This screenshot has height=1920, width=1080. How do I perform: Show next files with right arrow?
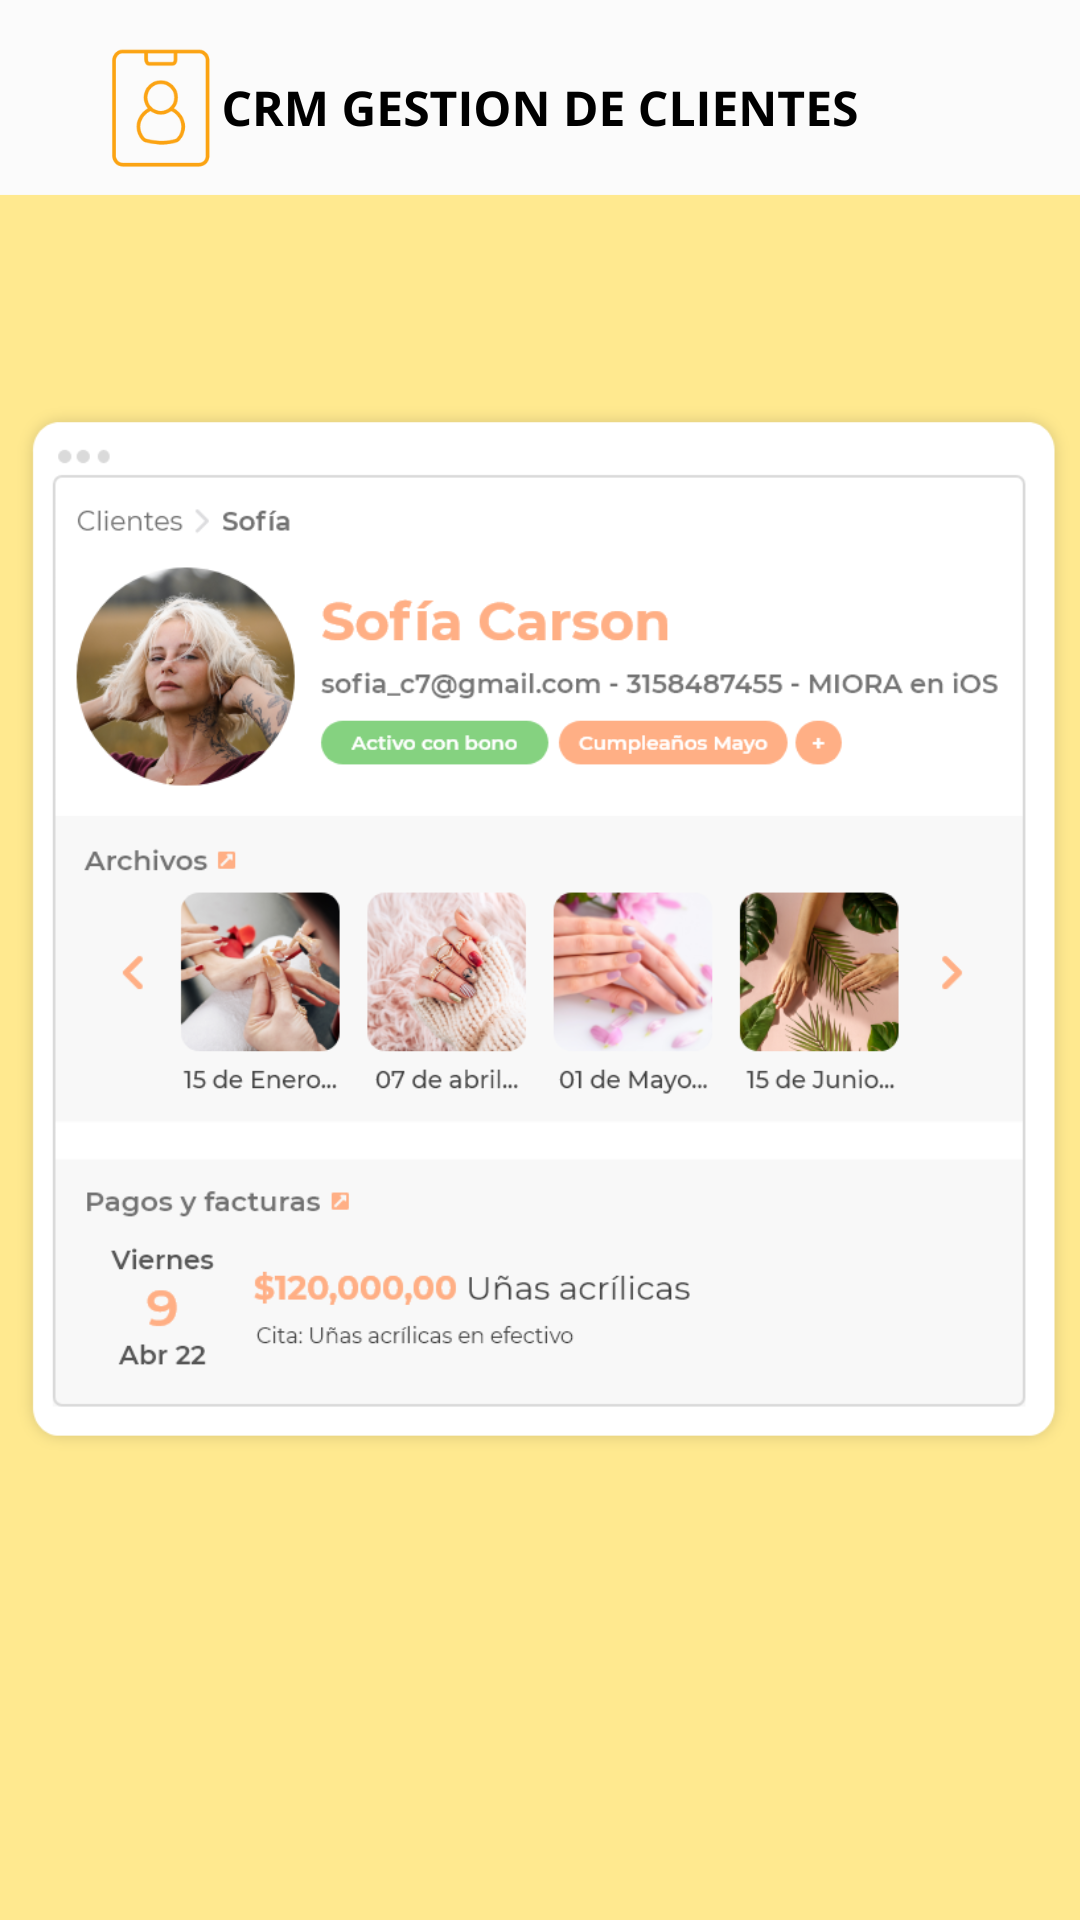[952, 972]
